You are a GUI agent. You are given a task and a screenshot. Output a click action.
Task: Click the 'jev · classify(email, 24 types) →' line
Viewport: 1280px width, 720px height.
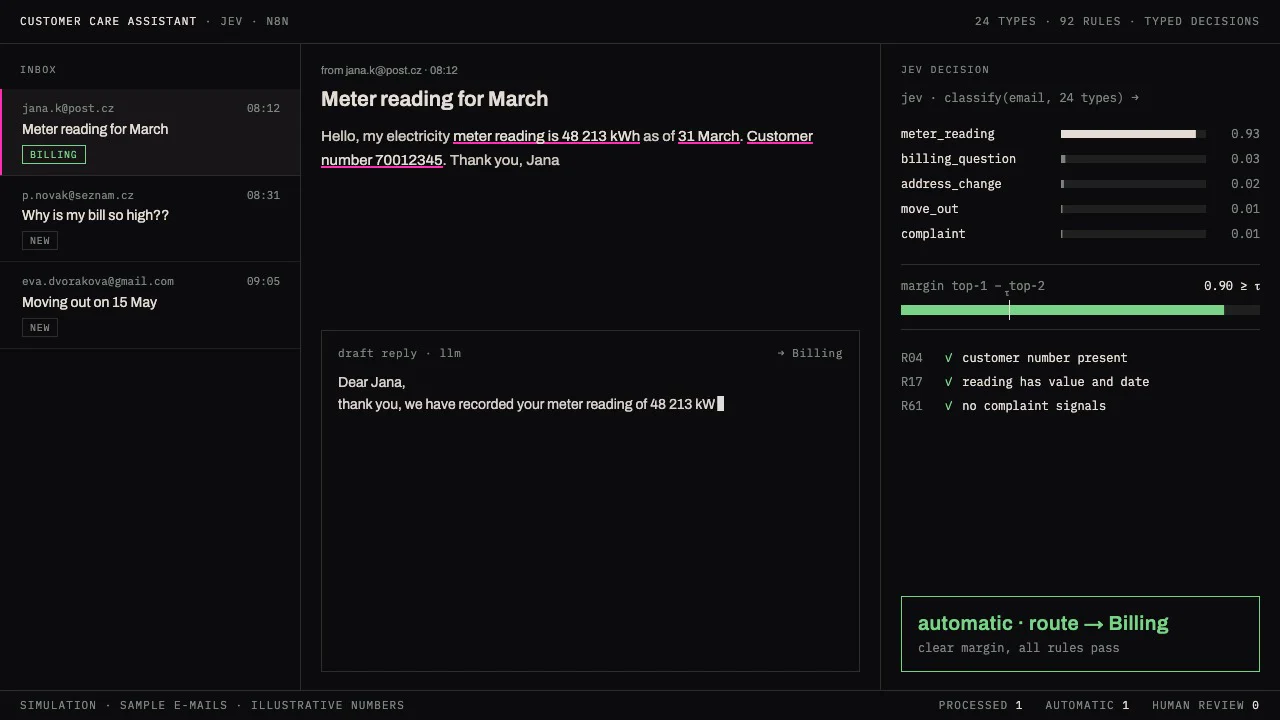click(x=1020, y=98)
